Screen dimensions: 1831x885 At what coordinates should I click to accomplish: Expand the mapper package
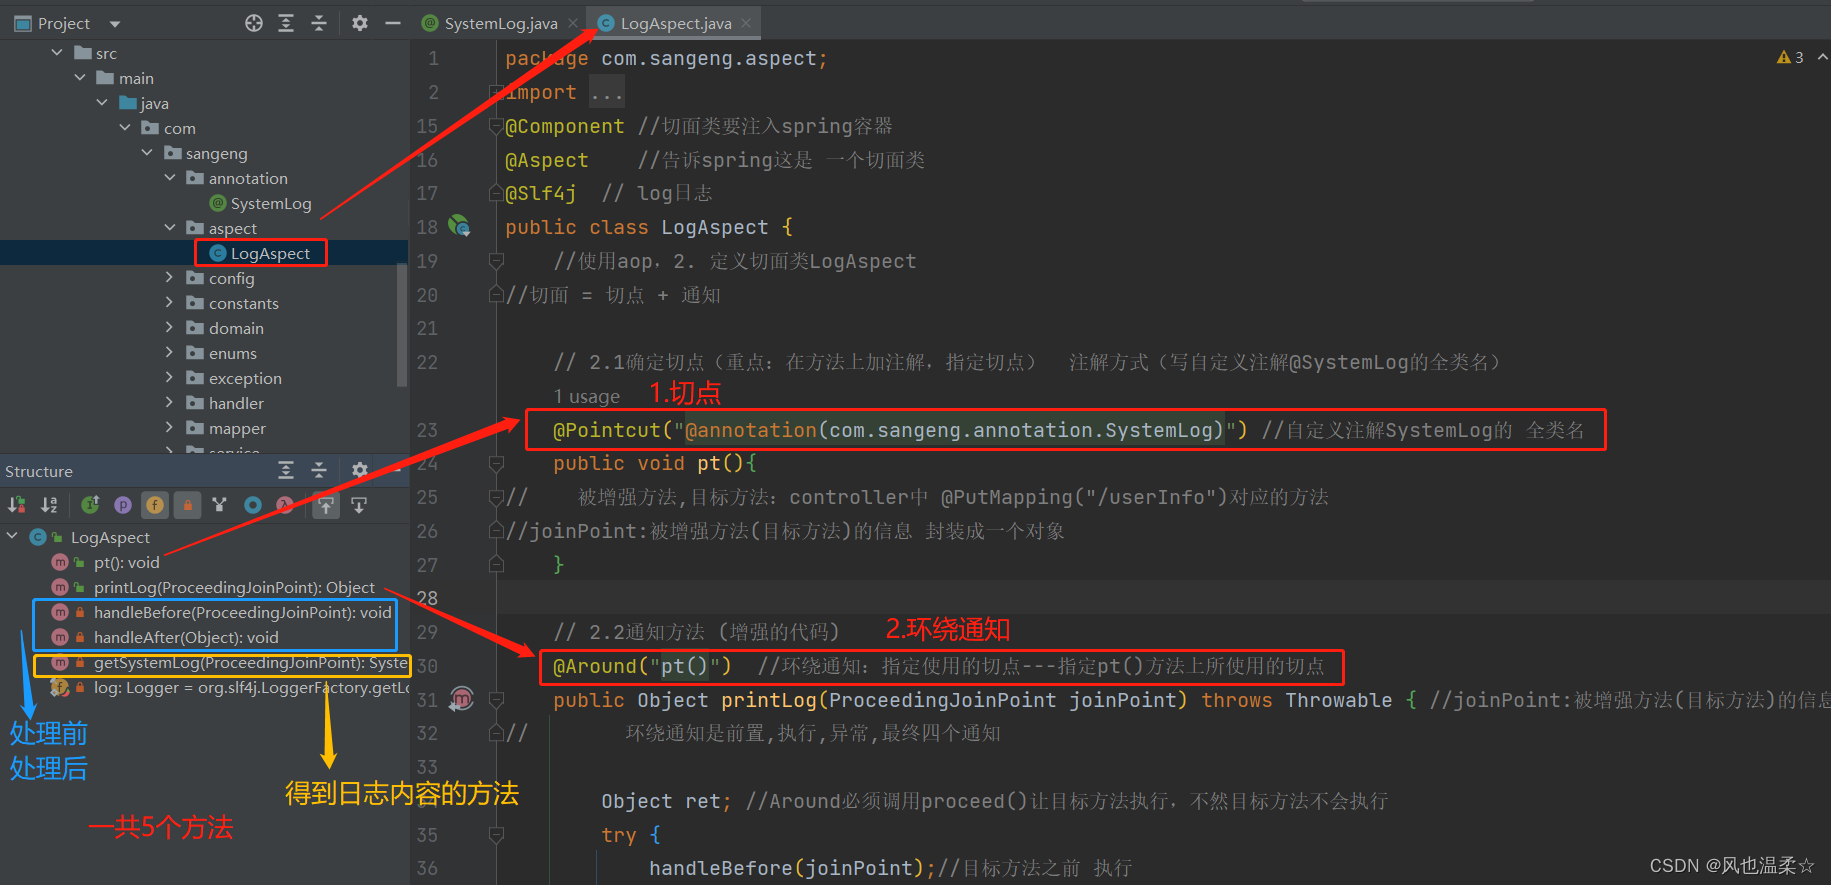pos(170,428)
